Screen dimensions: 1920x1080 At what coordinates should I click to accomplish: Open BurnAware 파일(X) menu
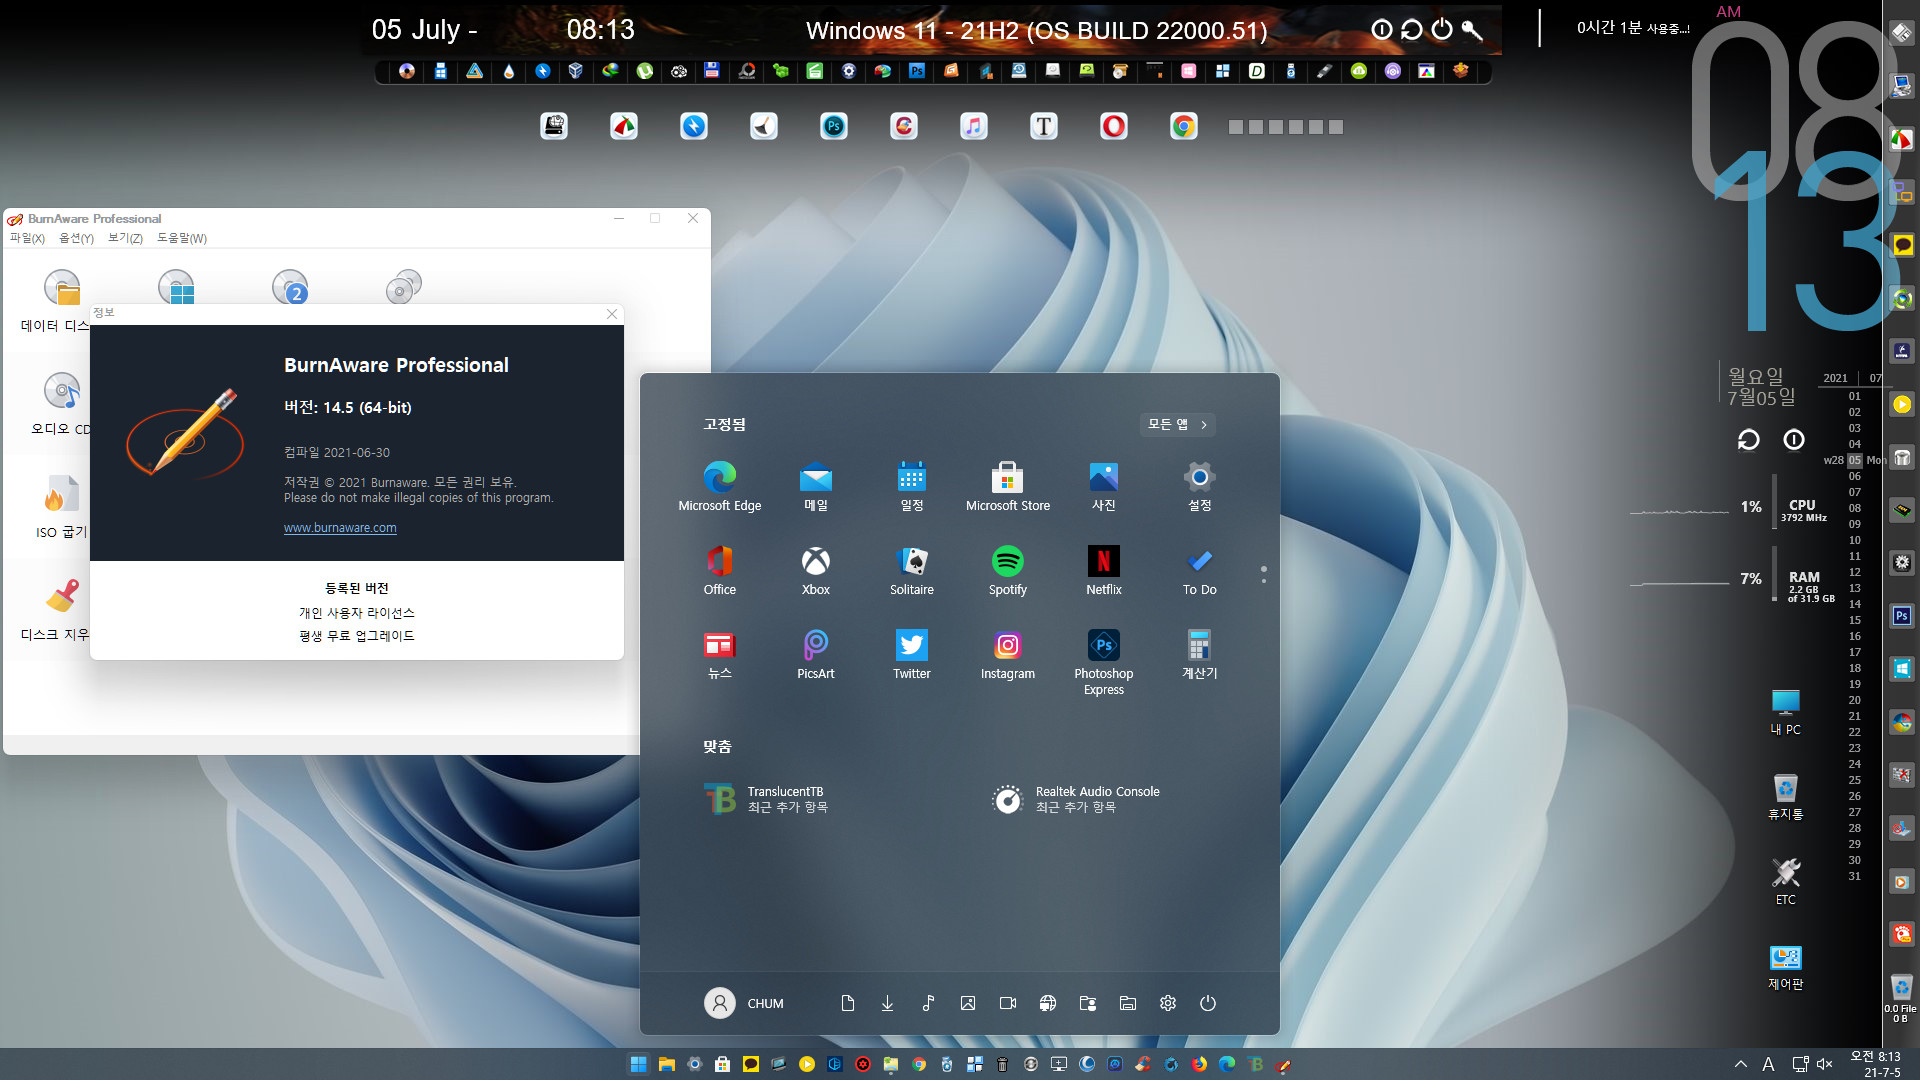(27, 238)
